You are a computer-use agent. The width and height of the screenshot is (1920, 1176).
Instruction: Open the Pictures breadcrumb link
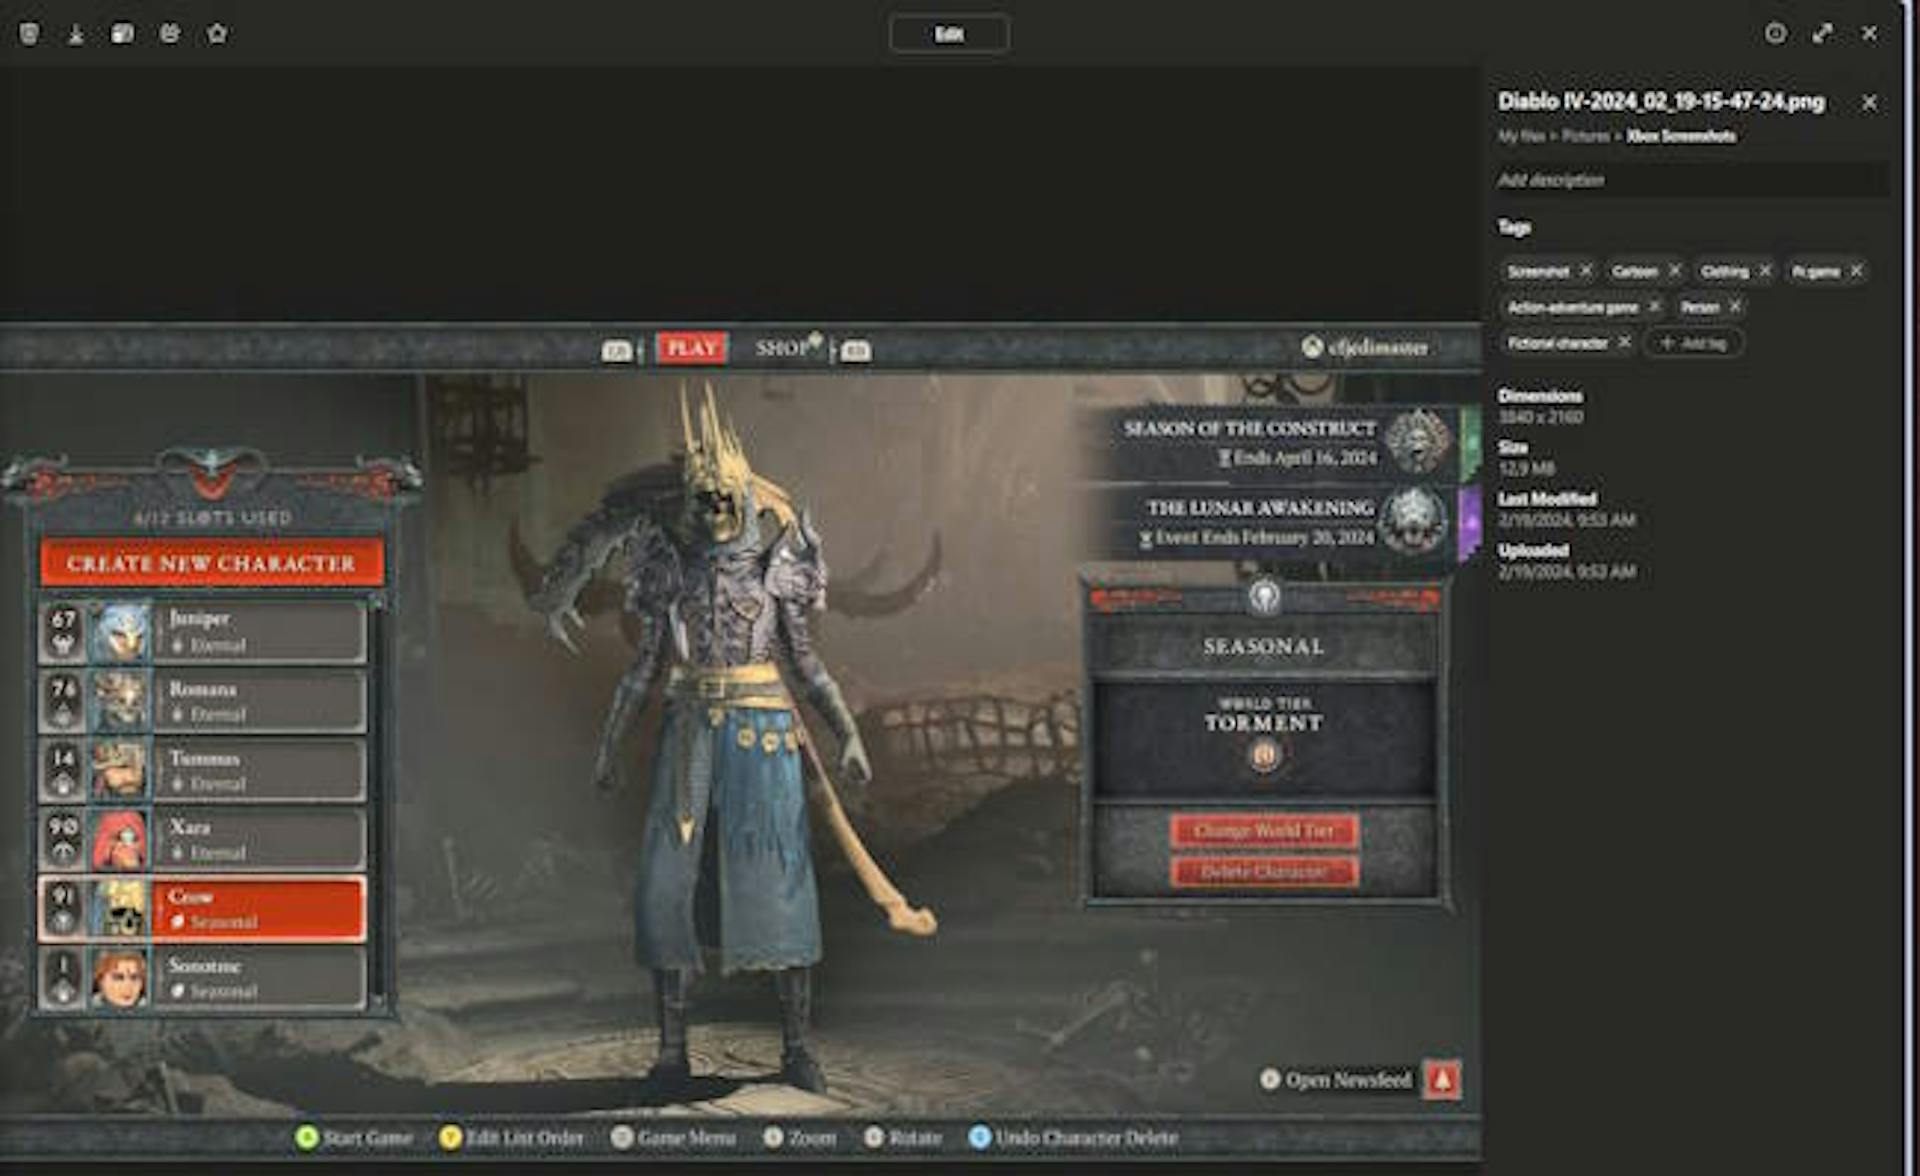tap(1586, 136)
